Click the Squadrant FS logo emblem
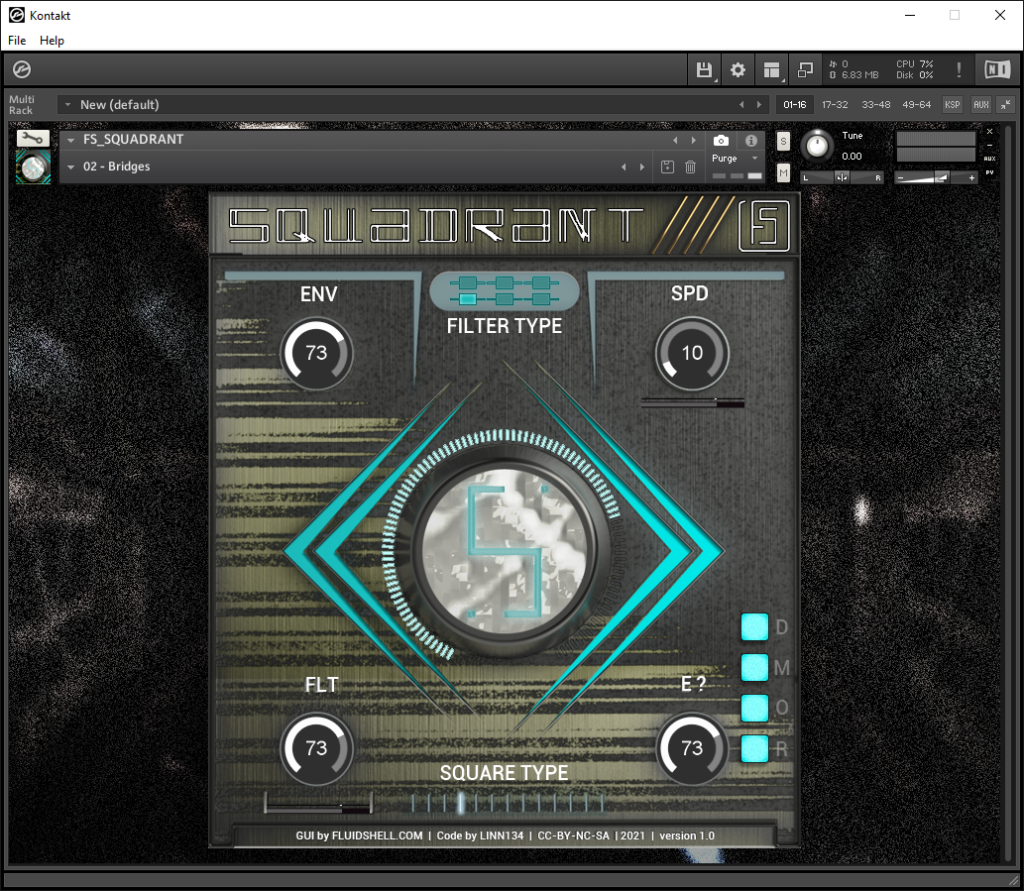This screenshot has height=891, width=1024. (x=763, y=225)
